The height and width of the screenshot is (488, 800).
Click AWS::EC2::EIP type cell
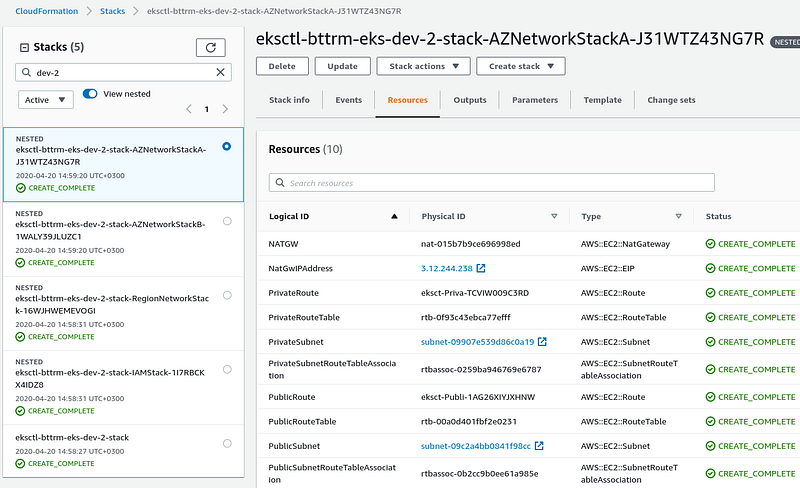(x=608, y=269)
